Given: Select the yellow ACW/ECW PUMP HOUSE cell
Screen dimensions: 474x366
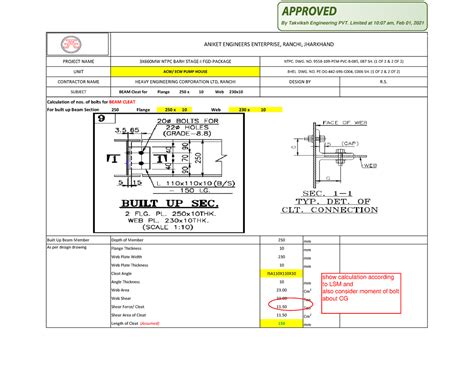Looking at the screenshot, I should [185, 71].
